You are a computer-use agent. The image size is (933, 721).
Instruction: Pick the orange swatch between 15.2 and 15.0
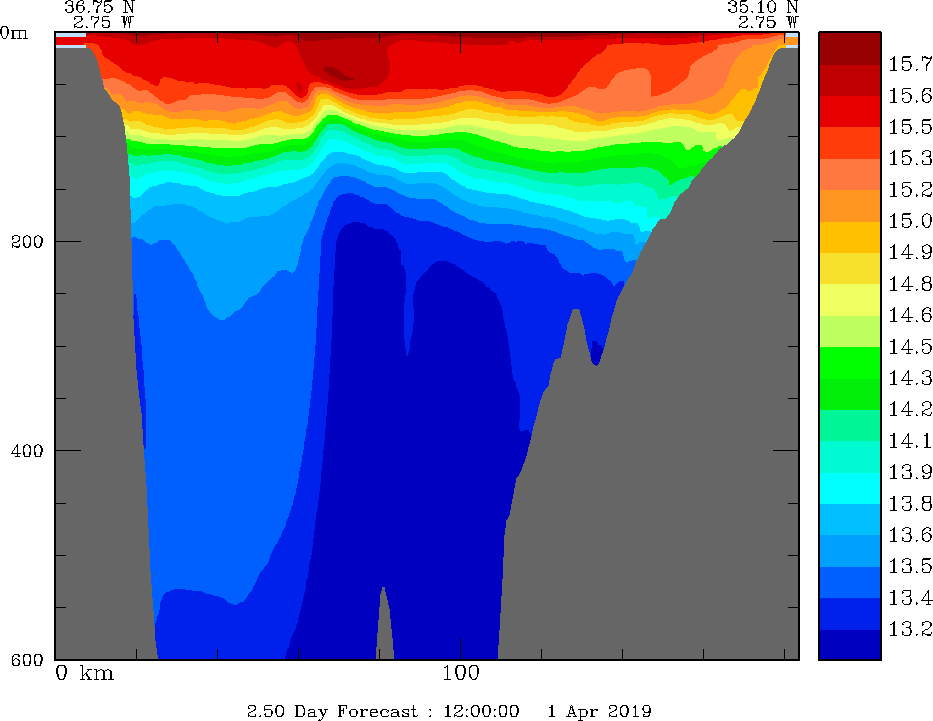click(x=850, y=205)
